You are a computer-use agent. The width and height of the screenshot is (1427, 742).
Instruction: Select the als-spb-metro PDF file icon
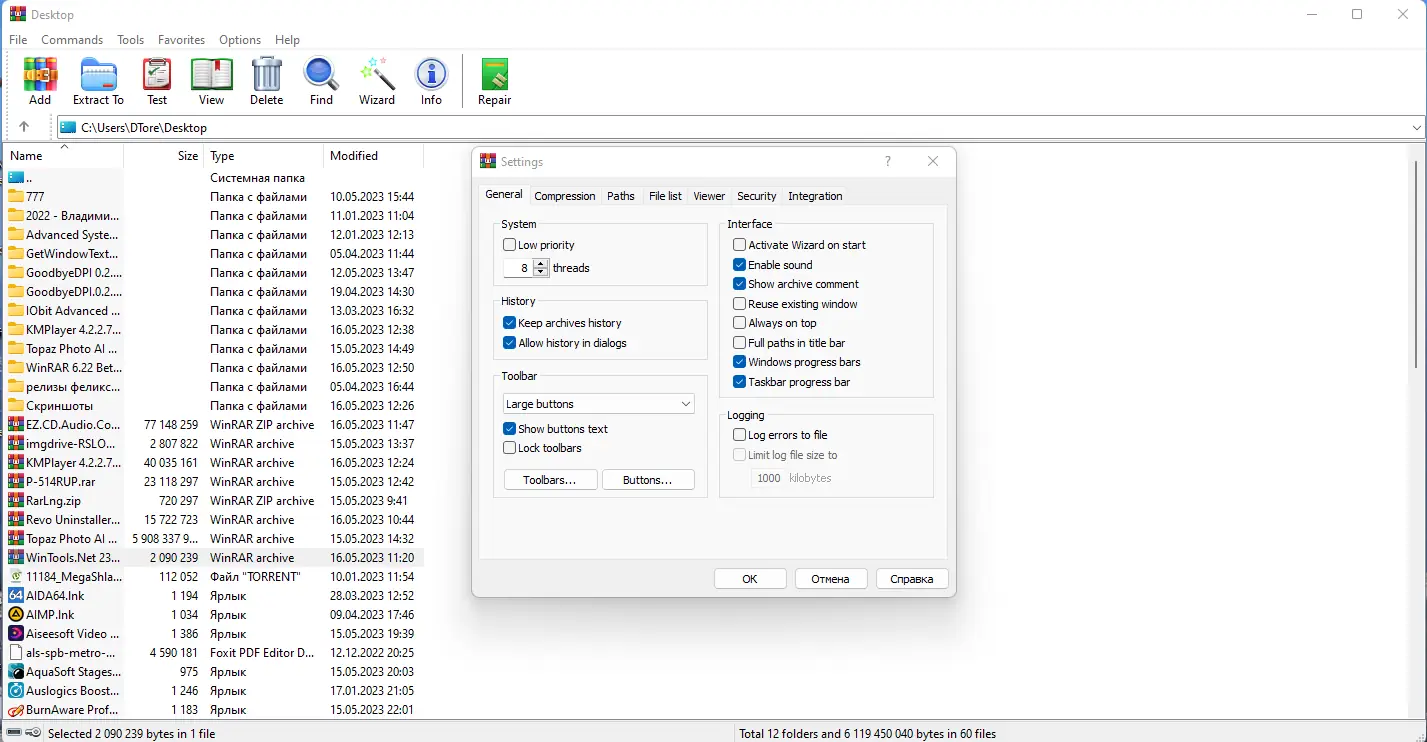click(16, 653)
